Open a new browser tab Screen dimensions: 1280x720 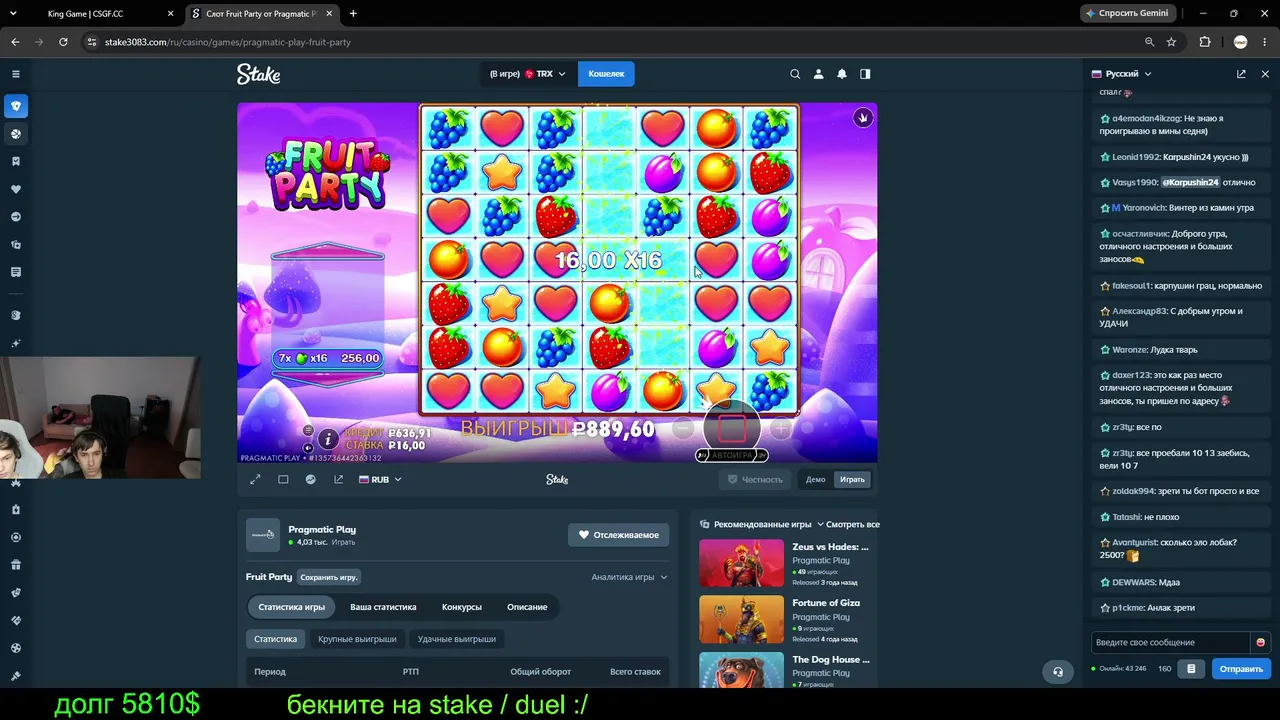point(353,14)
